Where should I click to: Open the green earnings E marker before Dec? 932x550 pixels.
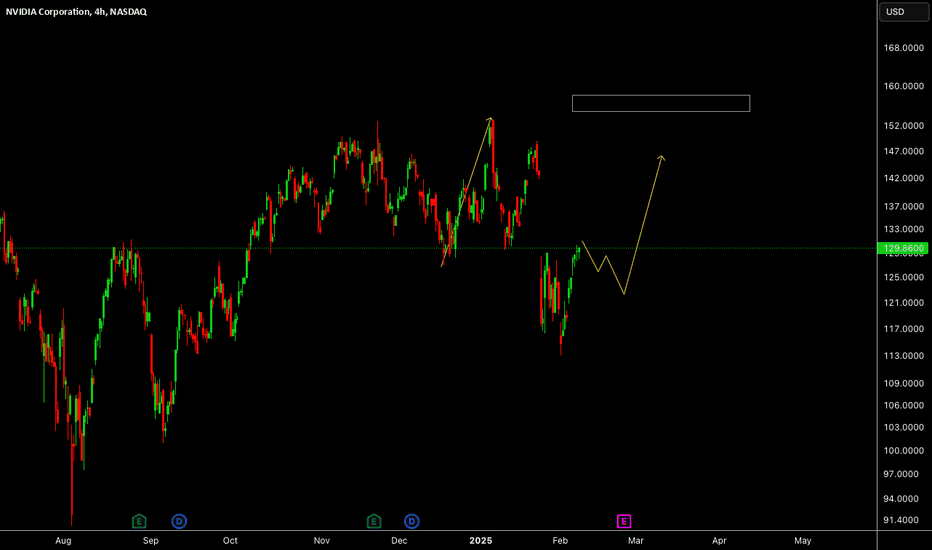click(x=373, y=521)
